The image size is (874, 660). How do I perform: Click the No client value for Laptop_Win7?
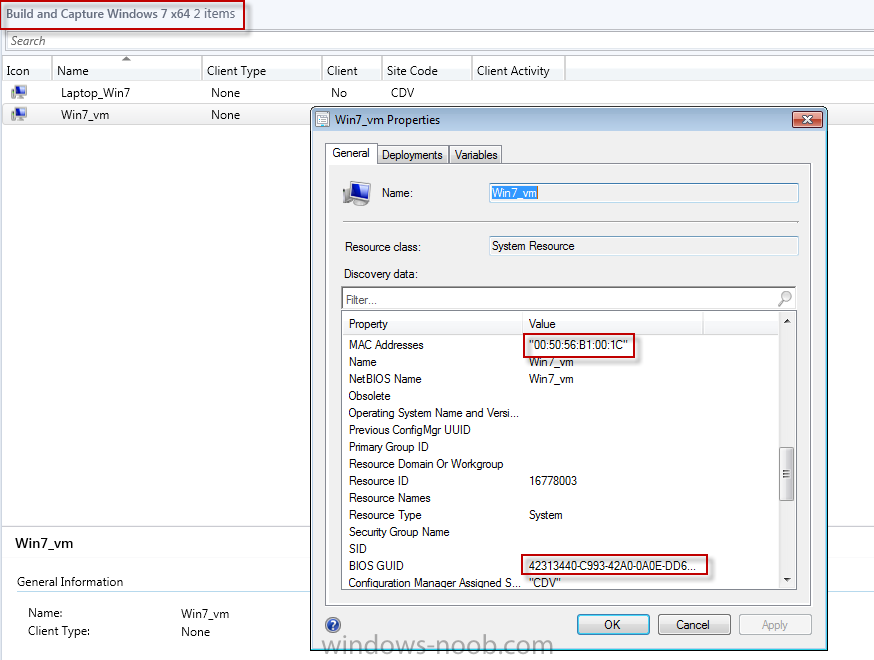pos(339,93)
